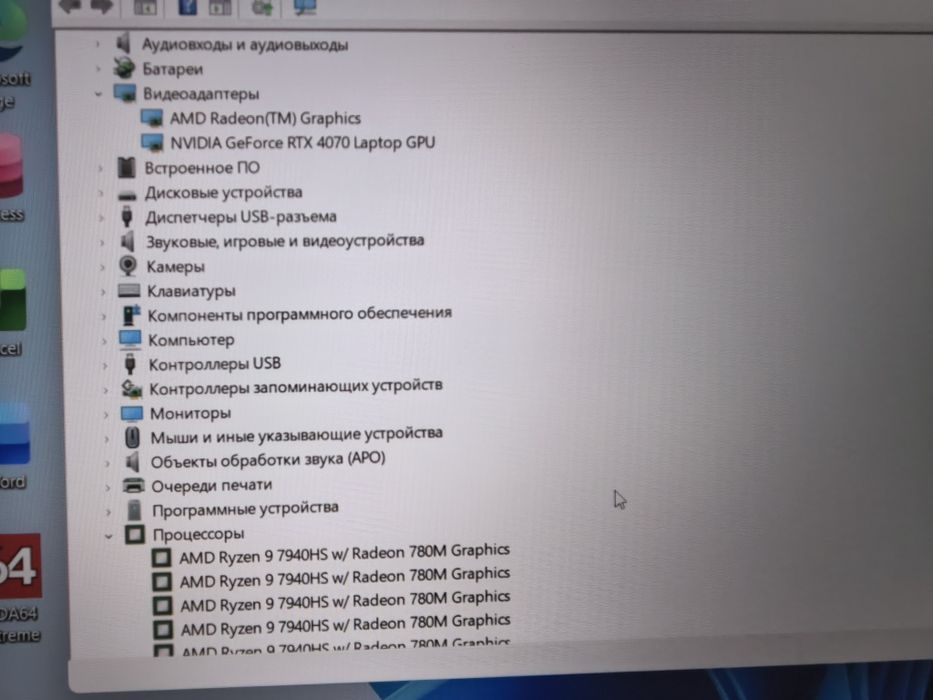Click the Мыши mouse icon

132,438
